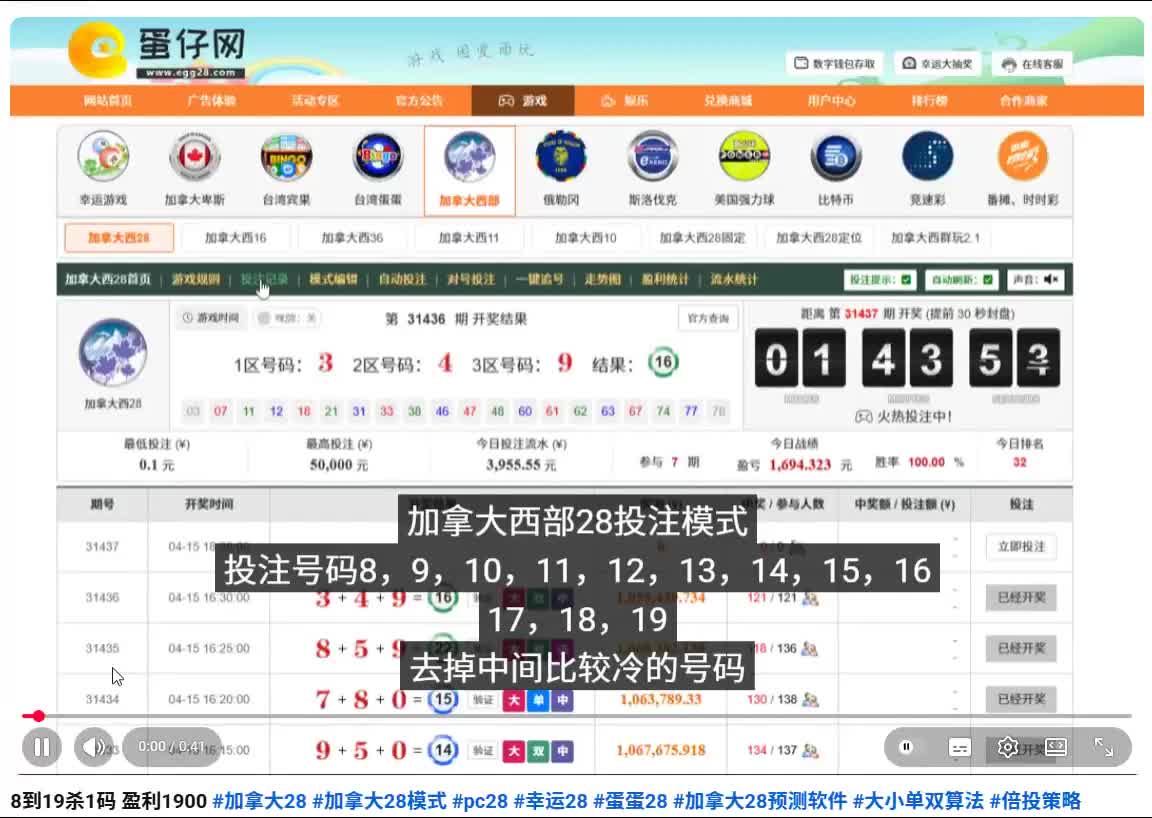Image resolution: width=1152 pixels, height=818 pixels.
Task: Toggle the 投注提示 checkbox
Action: [x=906, y=280]
